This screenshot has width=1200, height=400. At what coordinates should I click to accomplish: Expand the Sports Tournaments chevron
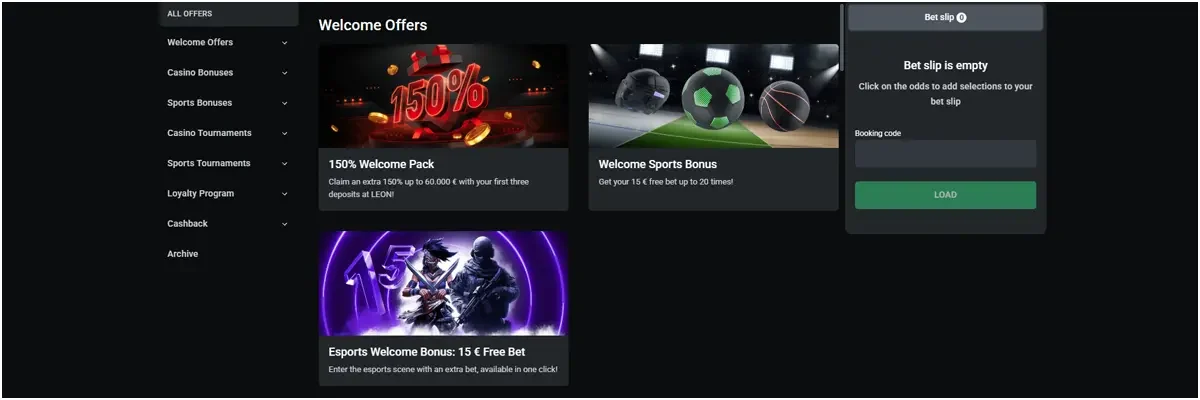[285, 163]
